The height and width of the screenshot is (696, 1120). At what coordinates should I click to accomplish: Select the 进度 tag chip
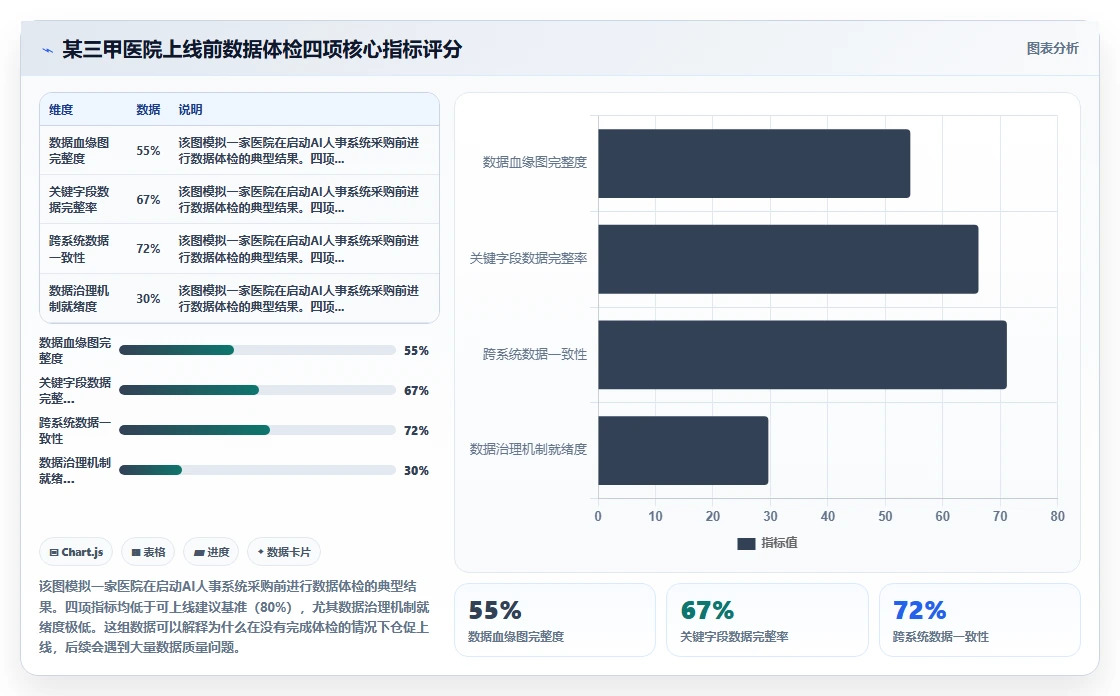[x=211, y=552]
